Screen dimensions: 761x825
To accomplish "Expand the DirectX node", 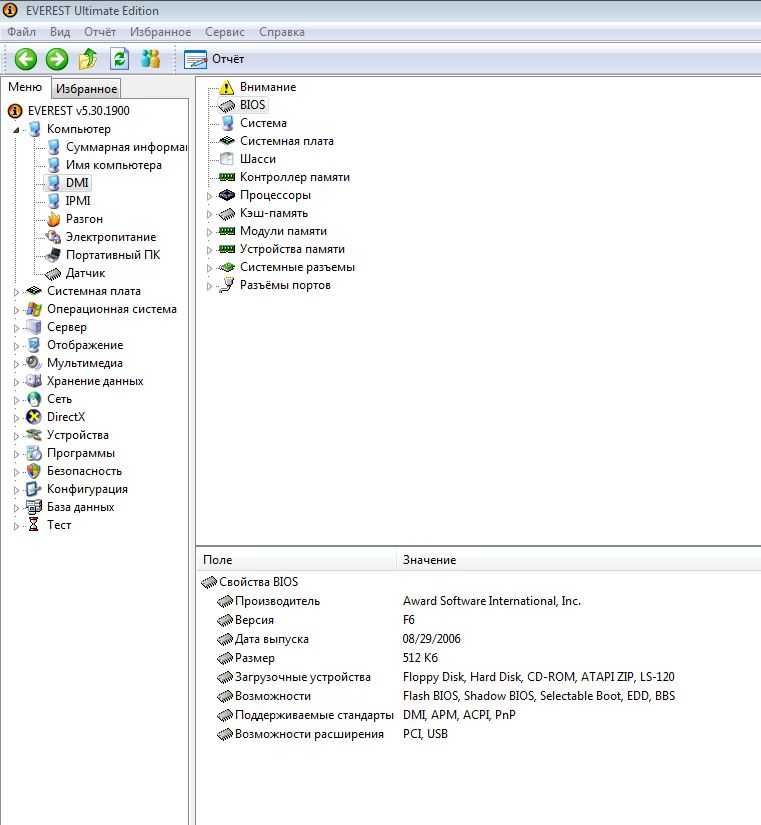I will (16, 418).
